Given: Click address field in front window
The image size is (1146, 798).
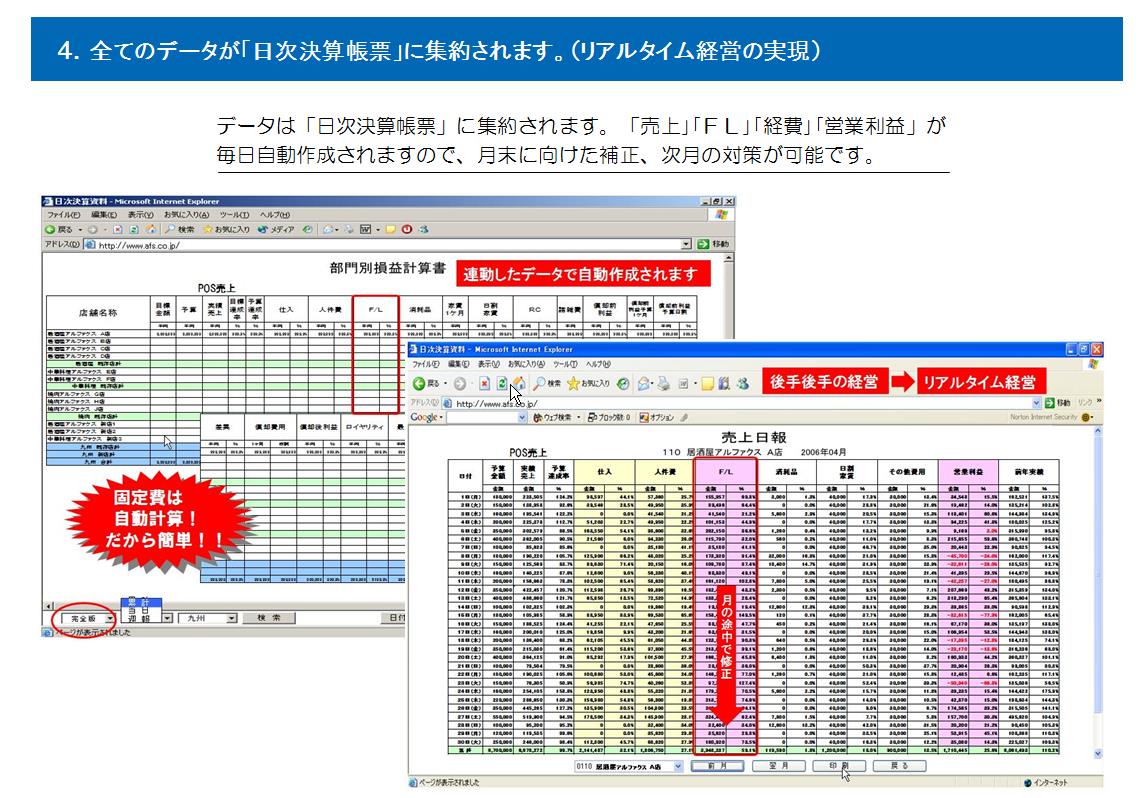Looking at the screenshot, I should (x=740, y=403).
